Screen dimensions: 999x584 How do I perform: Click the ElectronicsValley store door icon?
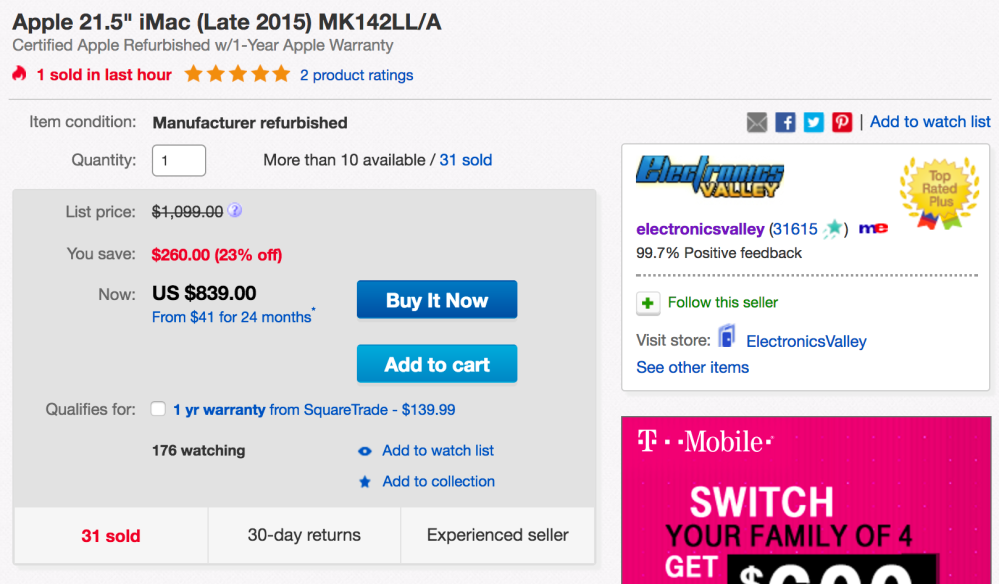727,339
